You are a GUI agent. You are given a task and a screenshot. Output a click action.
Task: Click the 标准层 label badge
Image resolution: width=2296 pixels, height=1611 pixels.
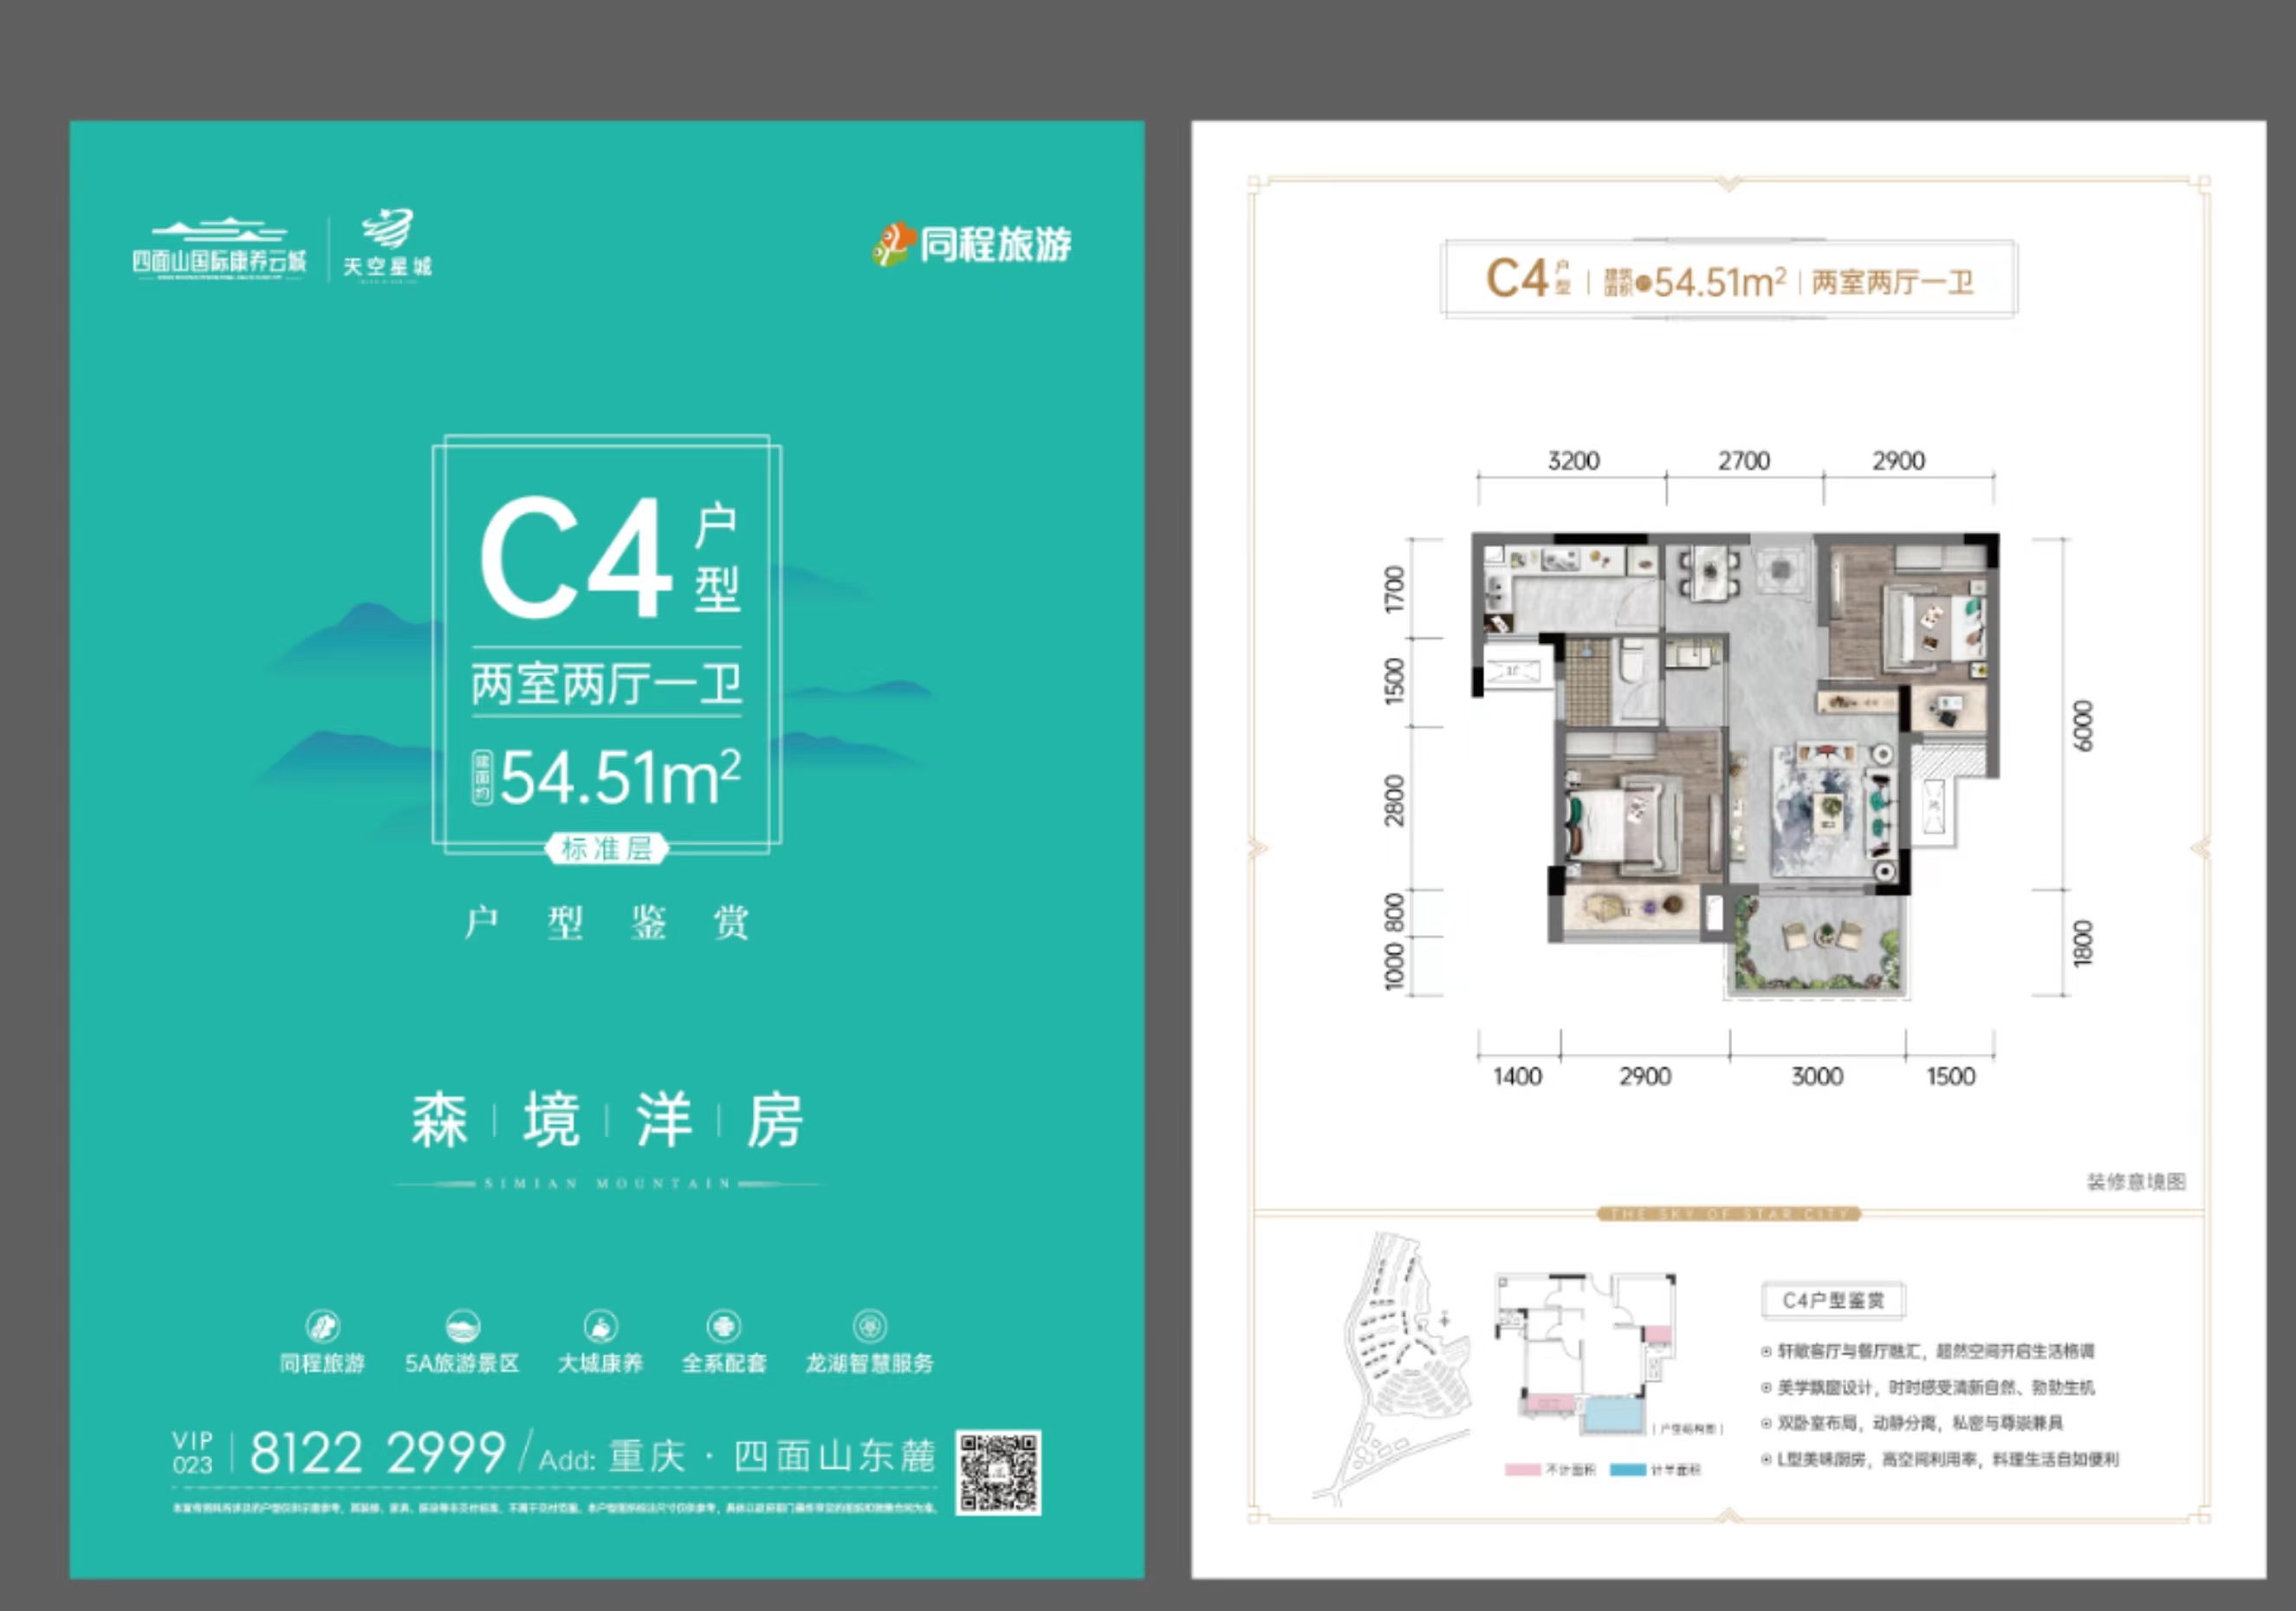606,849
